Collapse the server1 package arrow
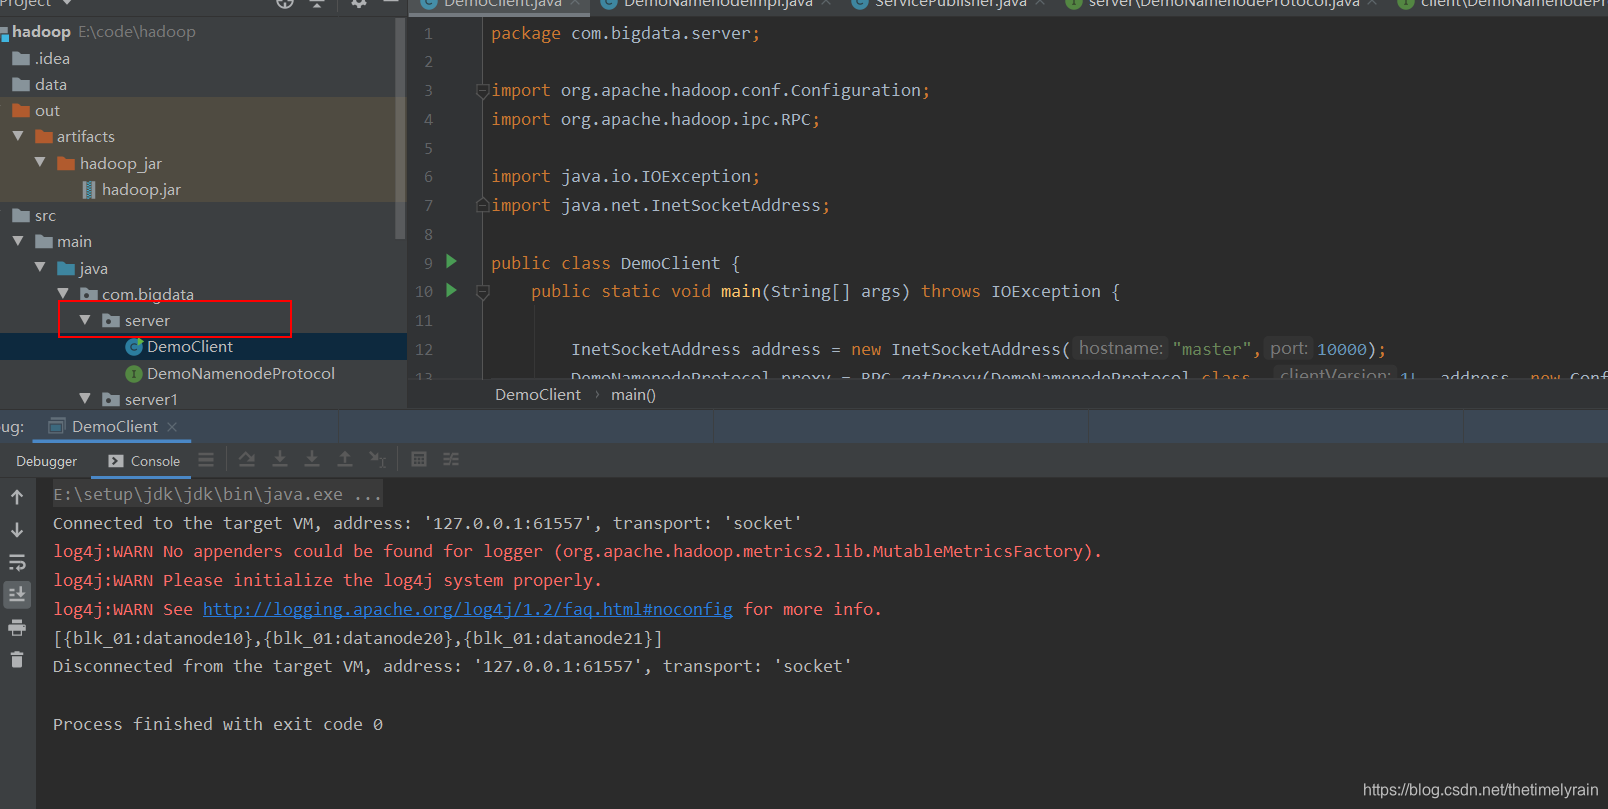The image size is (1608, 809). tap(85, 398)
